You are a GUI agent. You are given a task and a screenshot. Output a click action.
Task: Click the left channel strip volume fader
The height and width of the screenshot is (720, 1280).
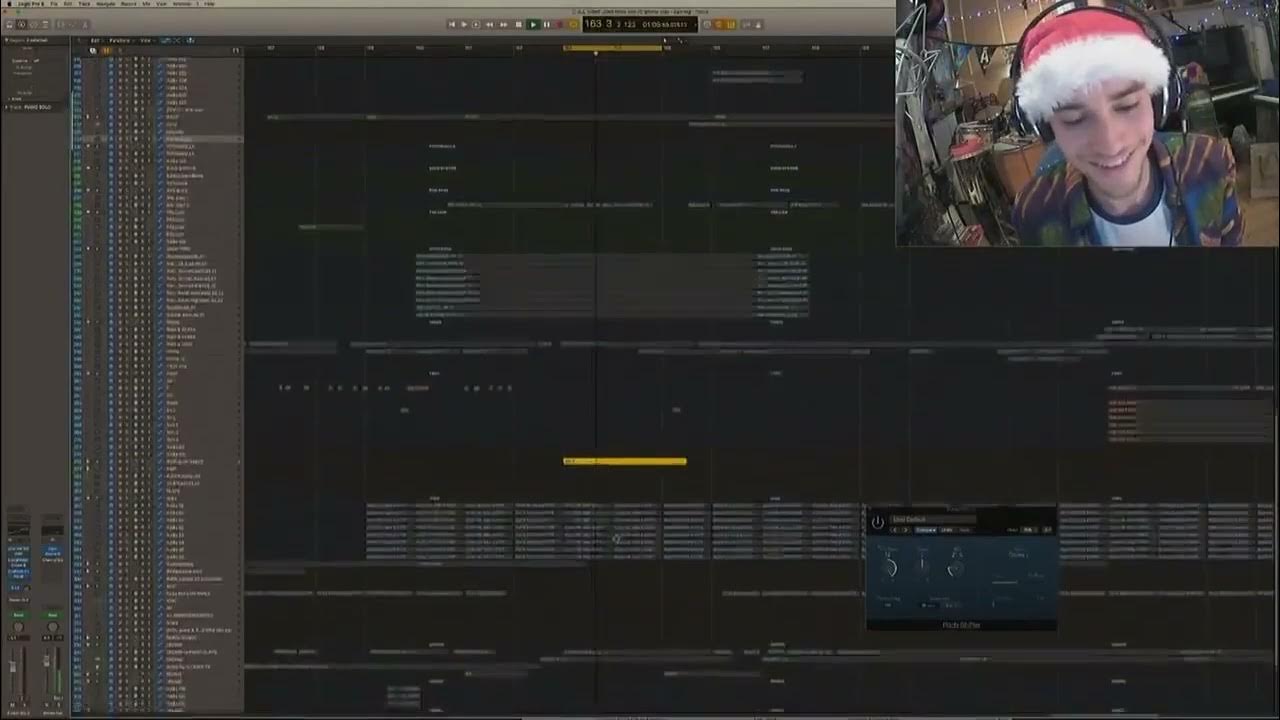(13, 666)
